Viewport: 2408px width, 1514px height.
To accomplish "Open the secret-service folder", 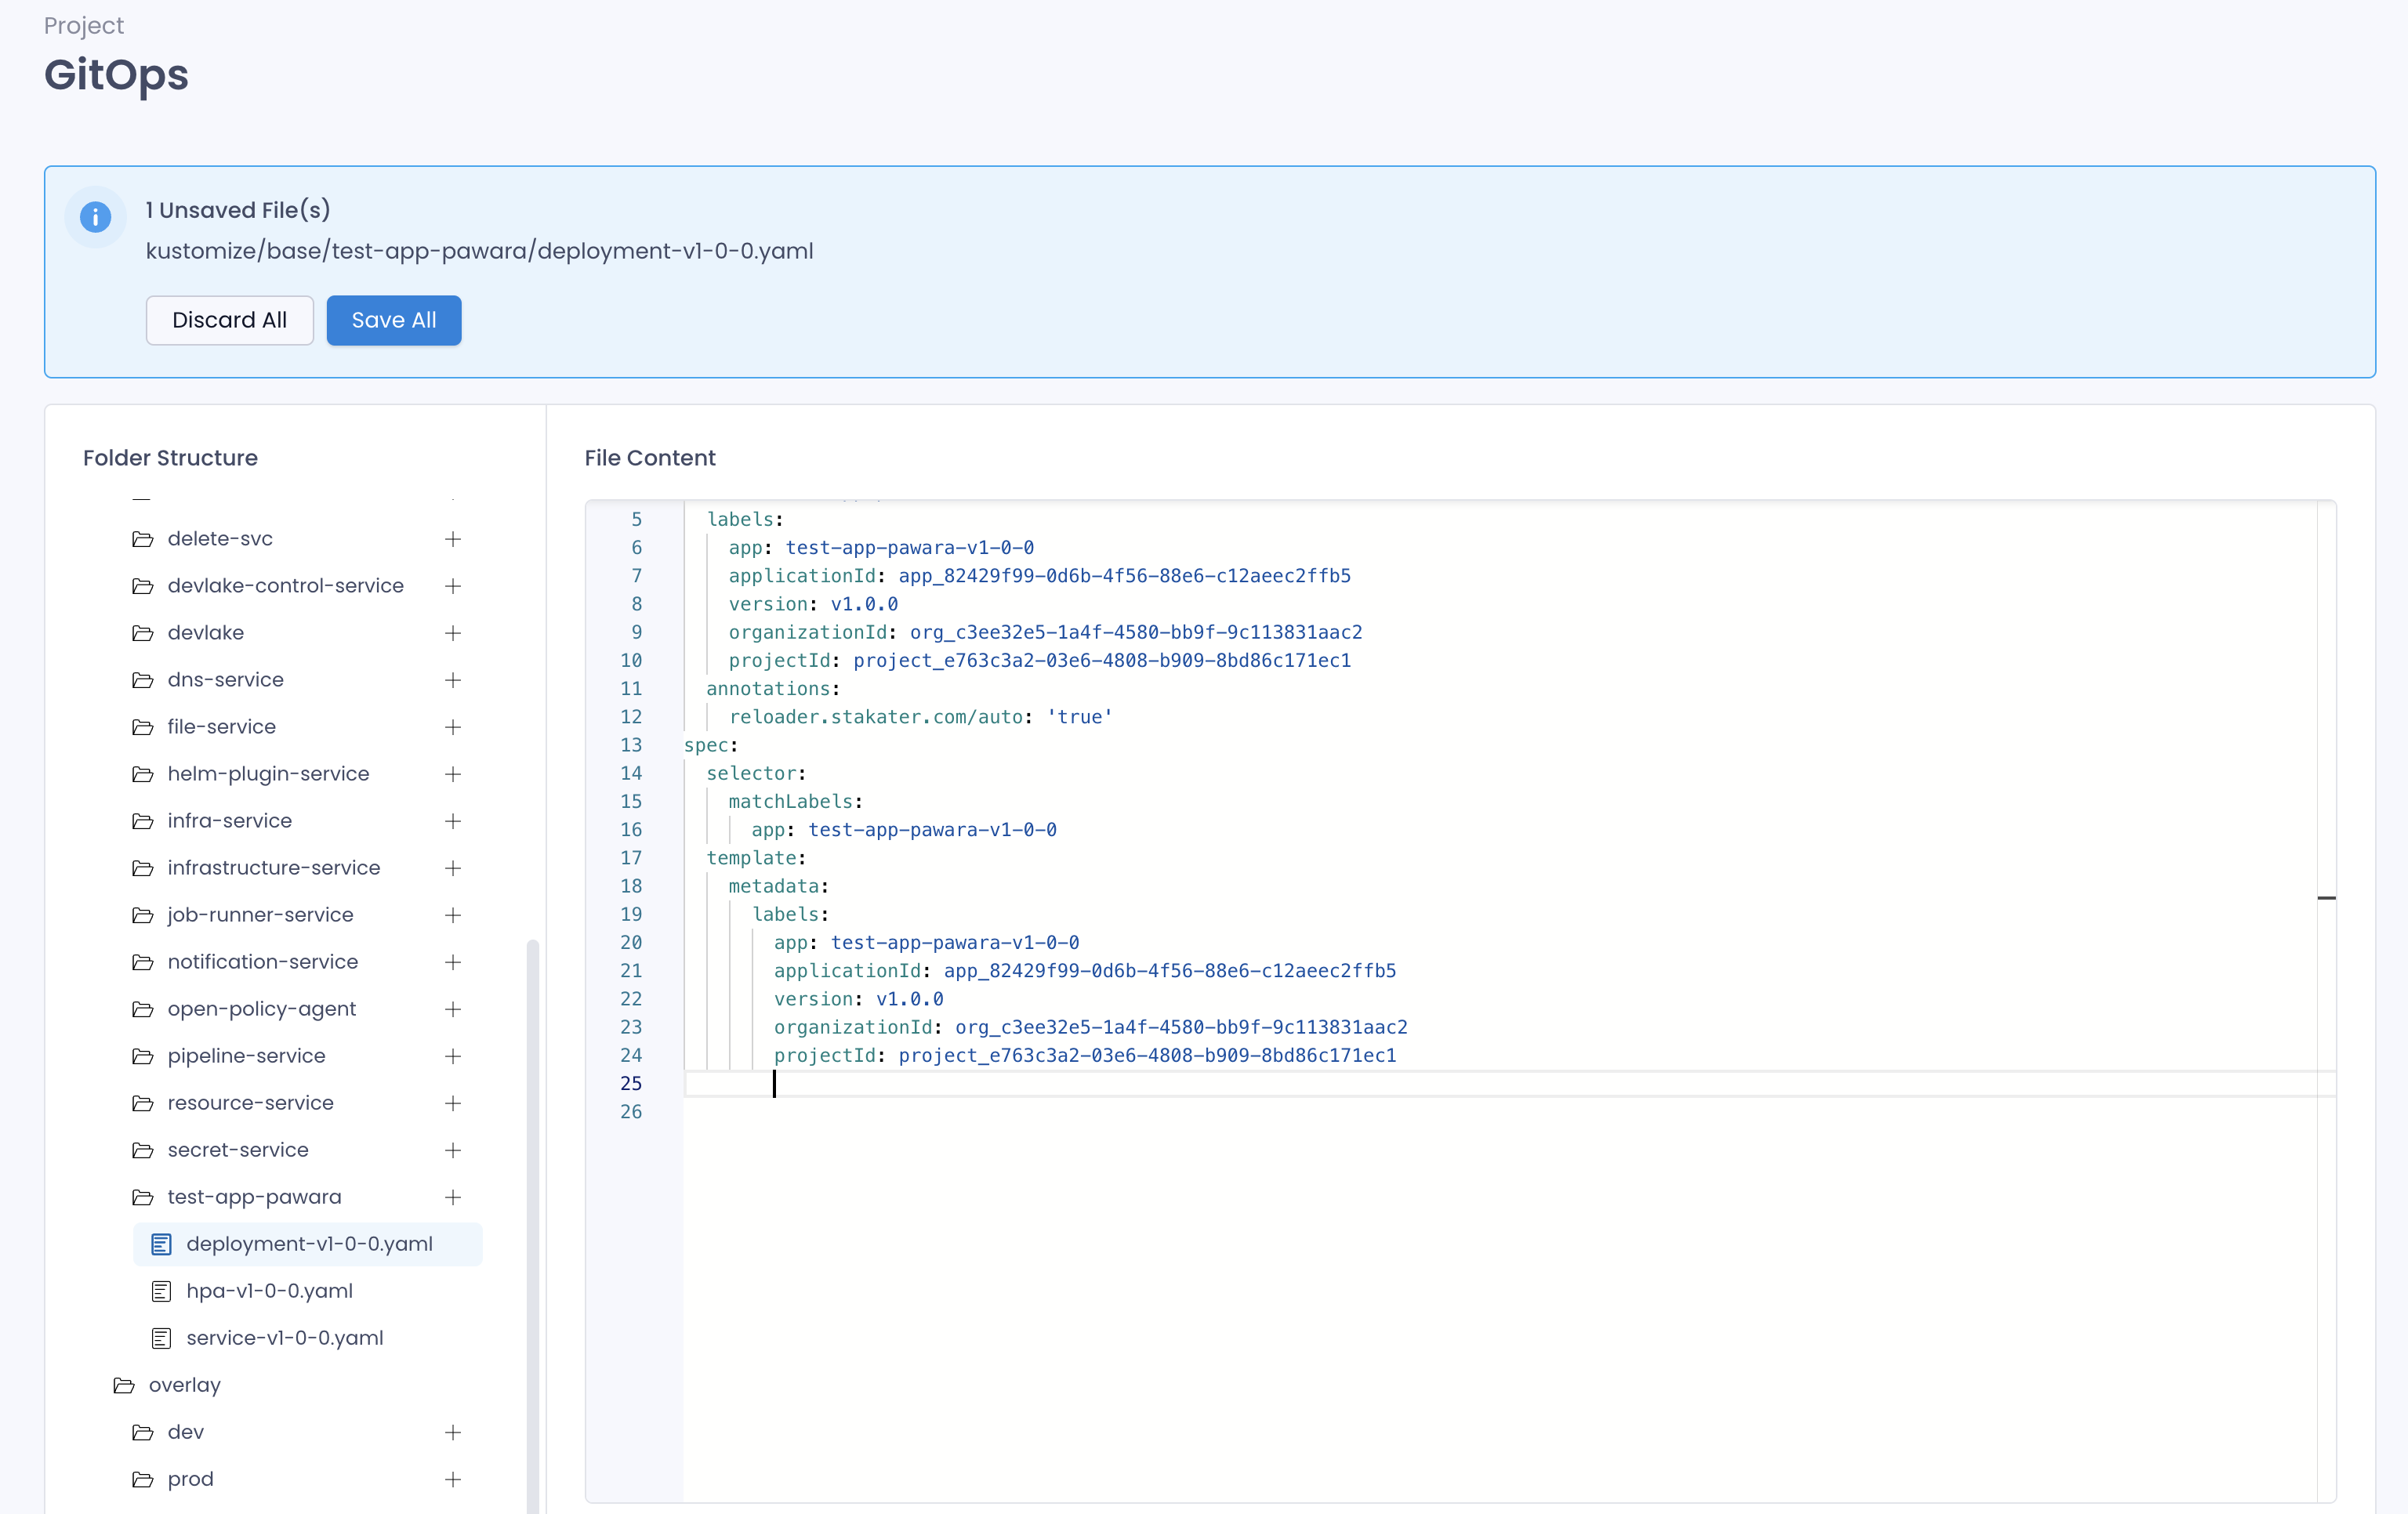I will click(220, 1150).
